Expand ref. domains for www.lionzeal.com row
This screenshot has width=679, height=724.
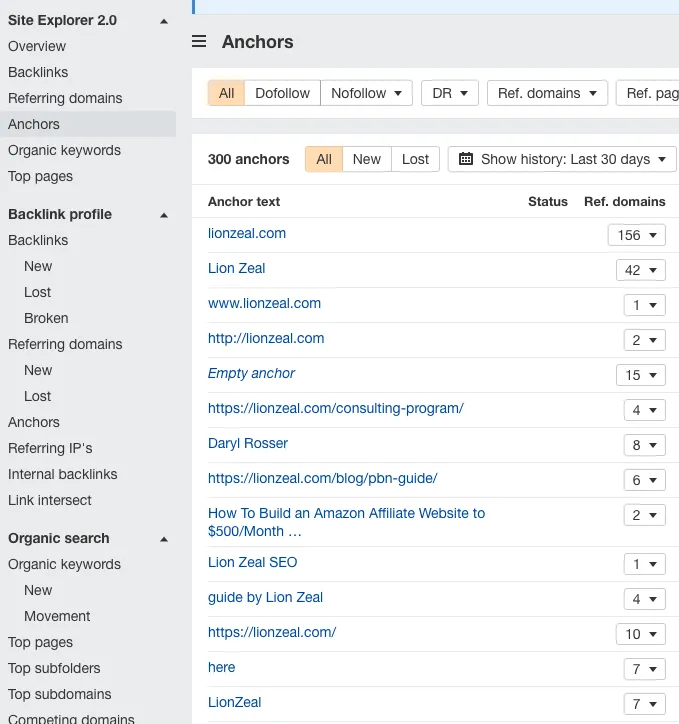[x=644, y=305]
